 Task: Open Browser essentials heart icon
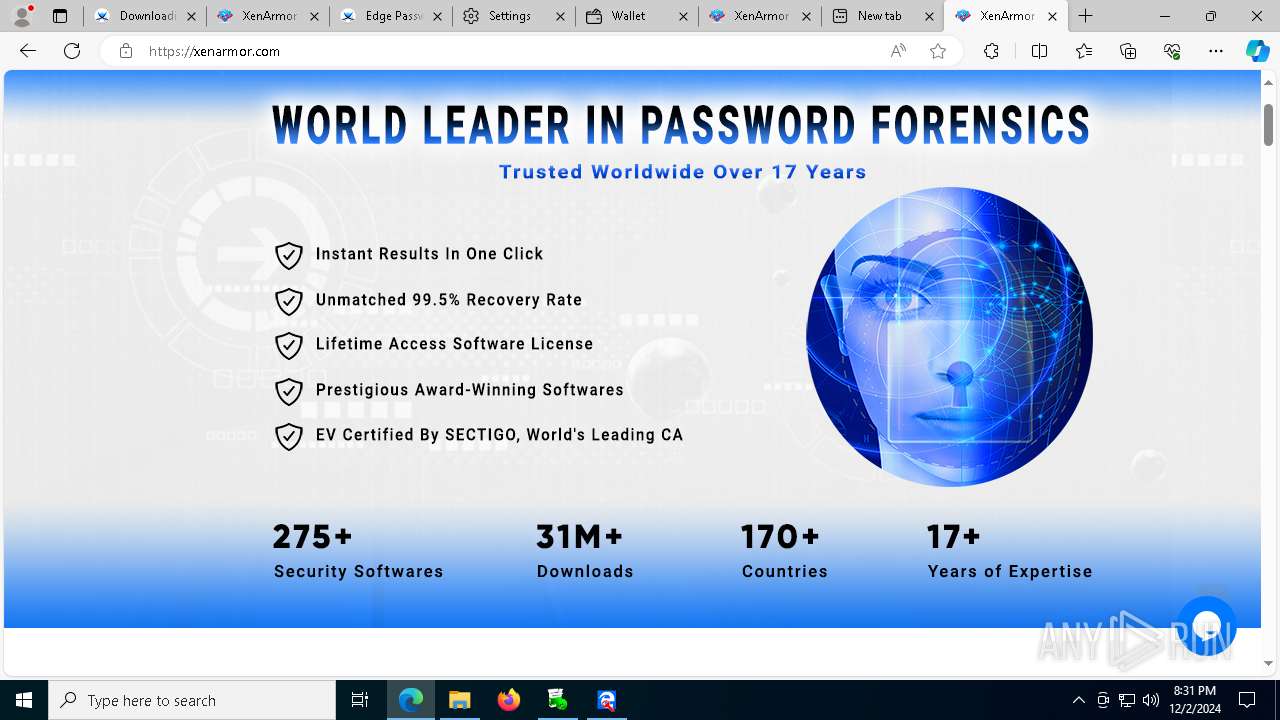pos(1172,51)
